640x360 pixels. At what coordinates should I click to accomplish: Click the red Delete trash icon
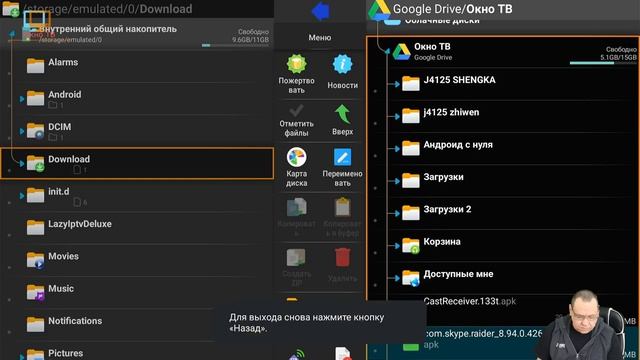(x=342, y=257)
